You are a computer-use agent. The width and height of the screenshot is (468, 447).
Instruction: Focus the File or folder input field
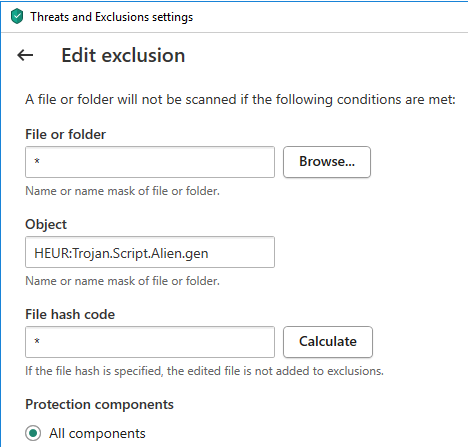150,162
